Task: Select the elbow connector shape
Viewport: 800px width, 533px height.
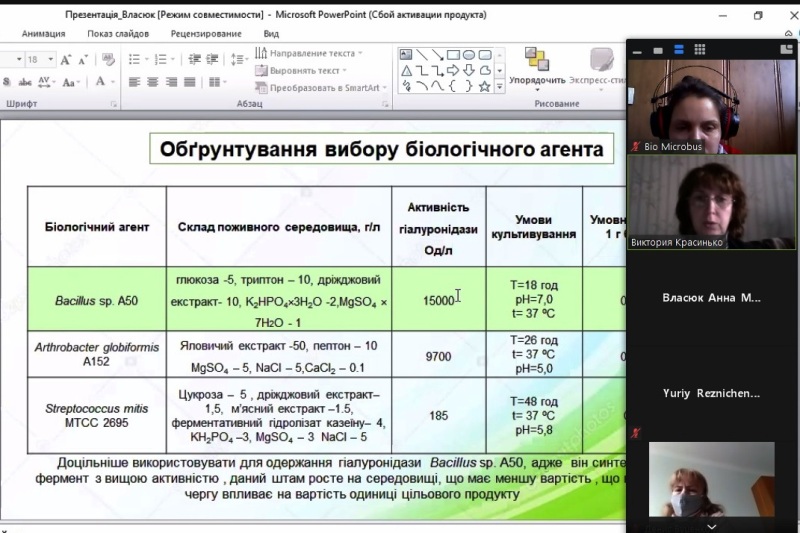Action: tap(422, 70)
